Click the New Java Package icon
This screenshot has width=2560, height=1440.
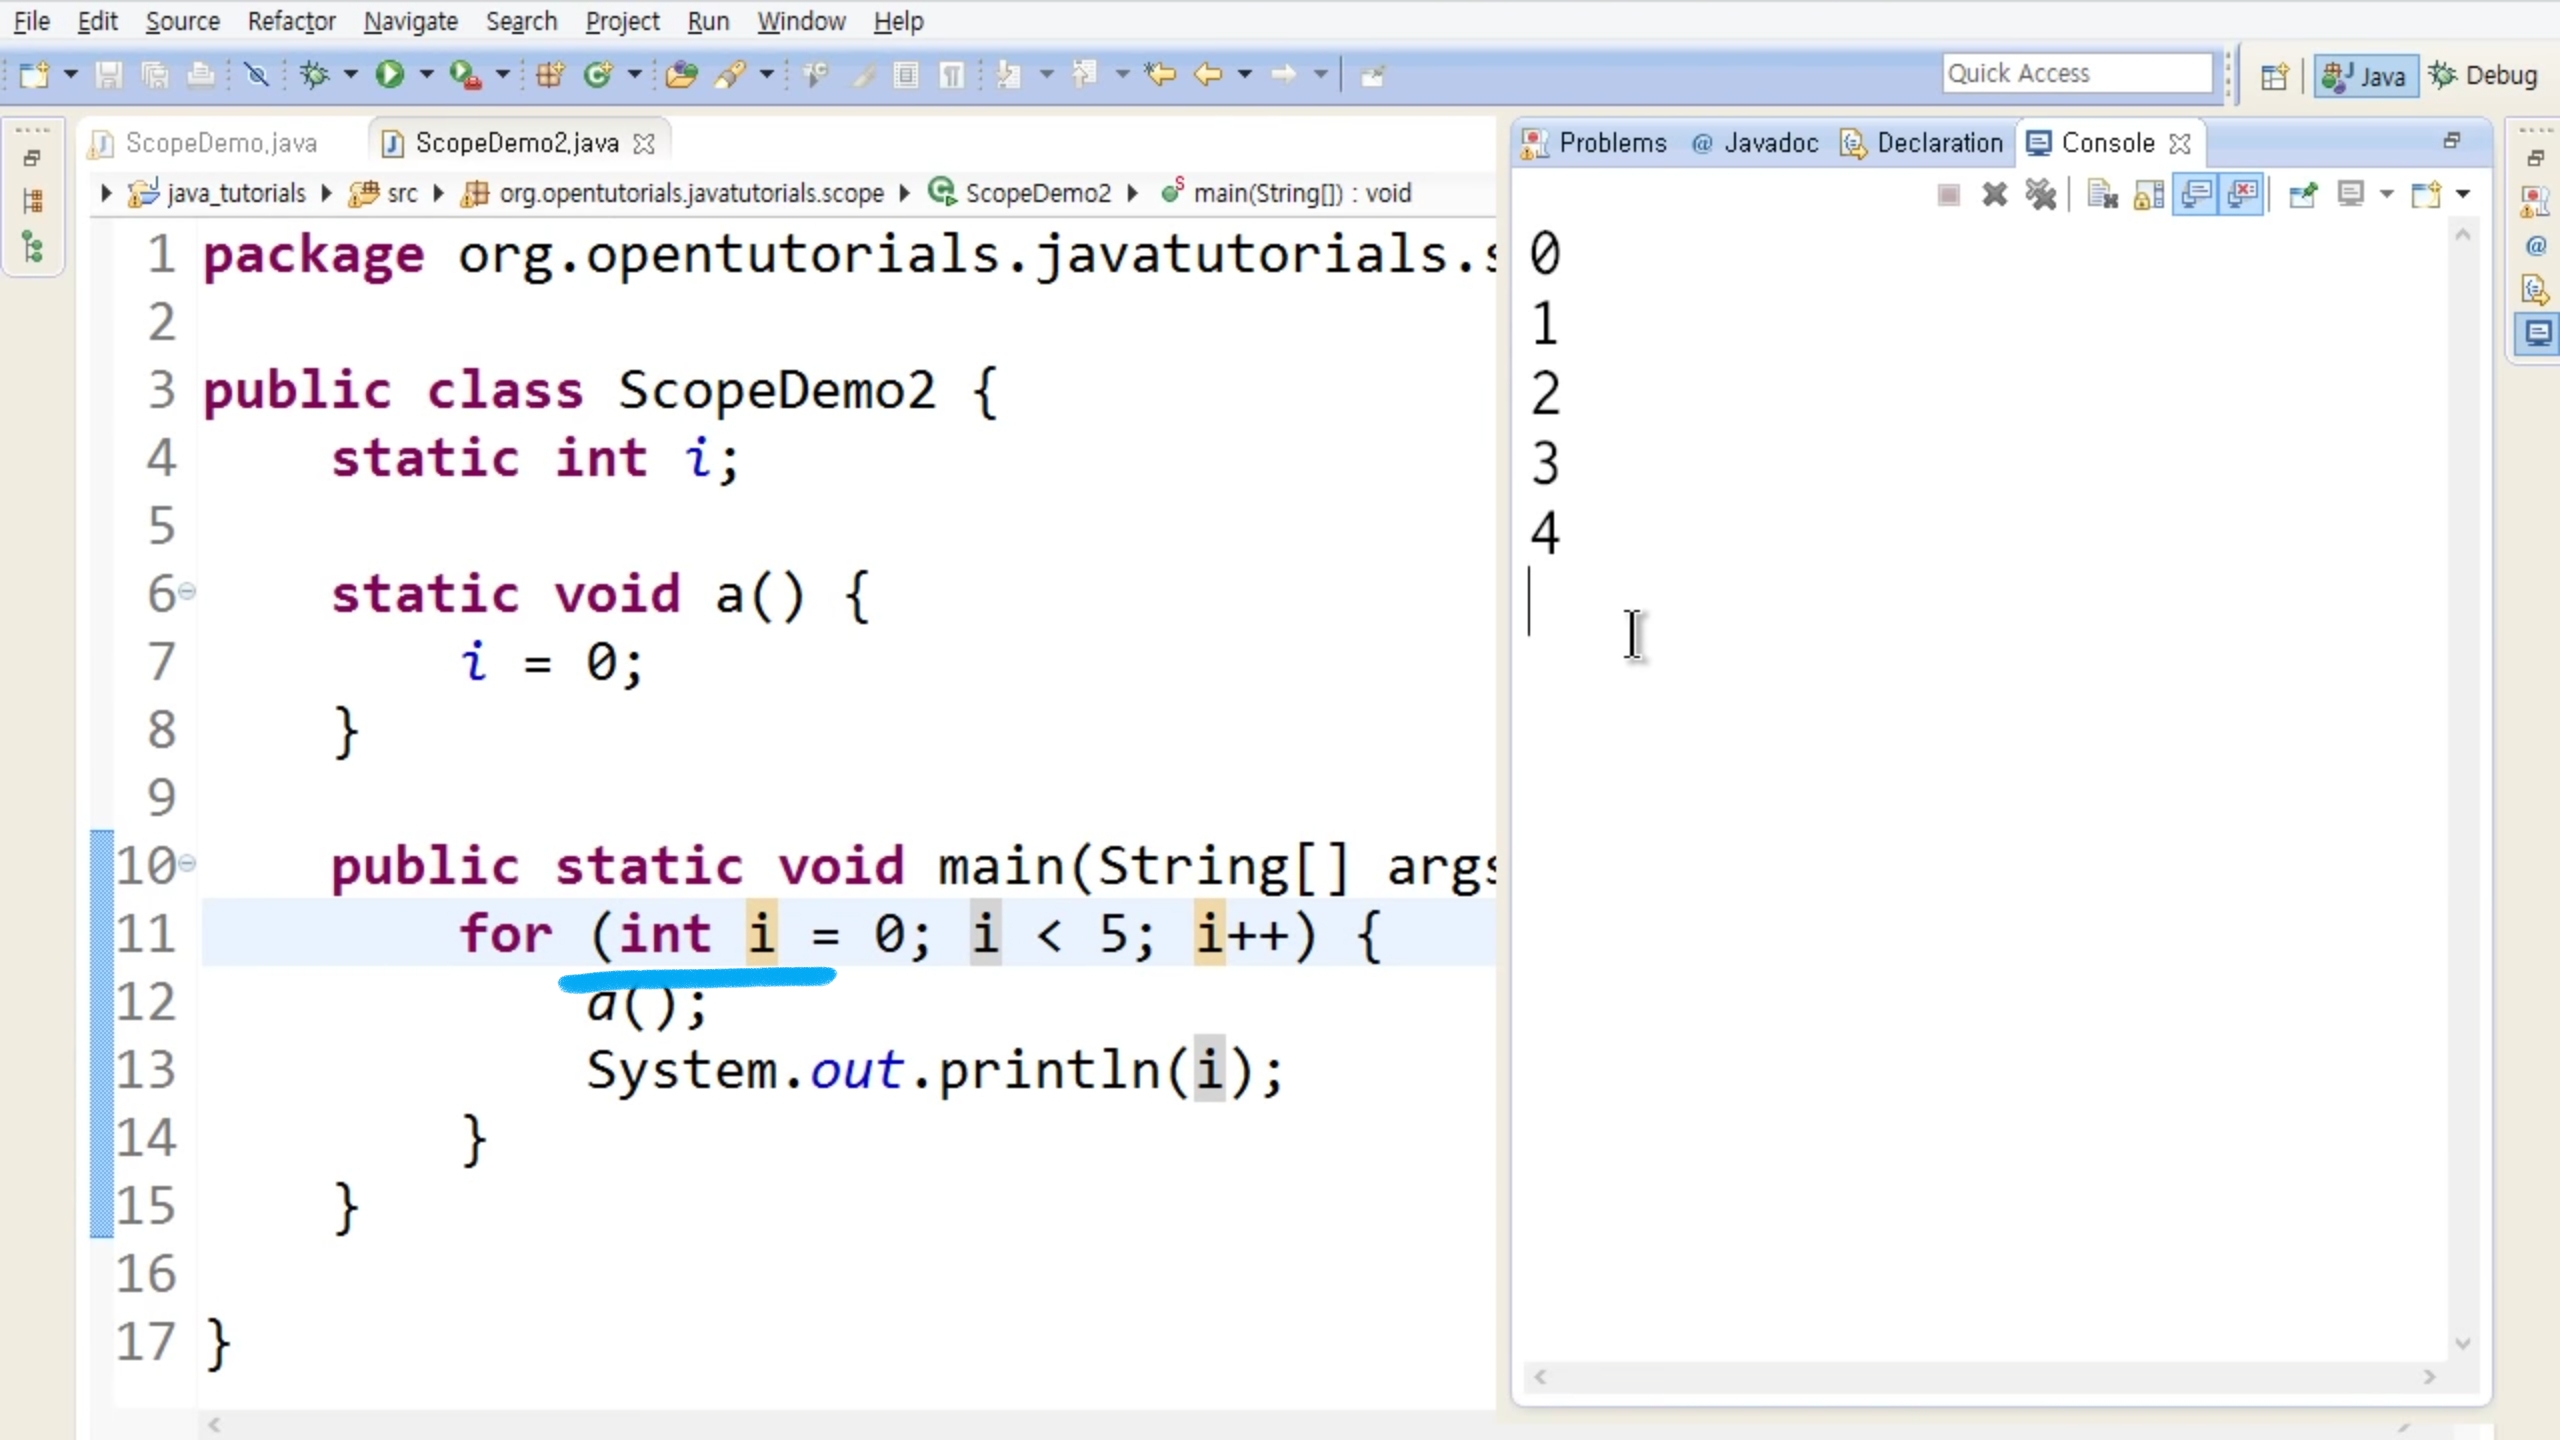(550, 75)
